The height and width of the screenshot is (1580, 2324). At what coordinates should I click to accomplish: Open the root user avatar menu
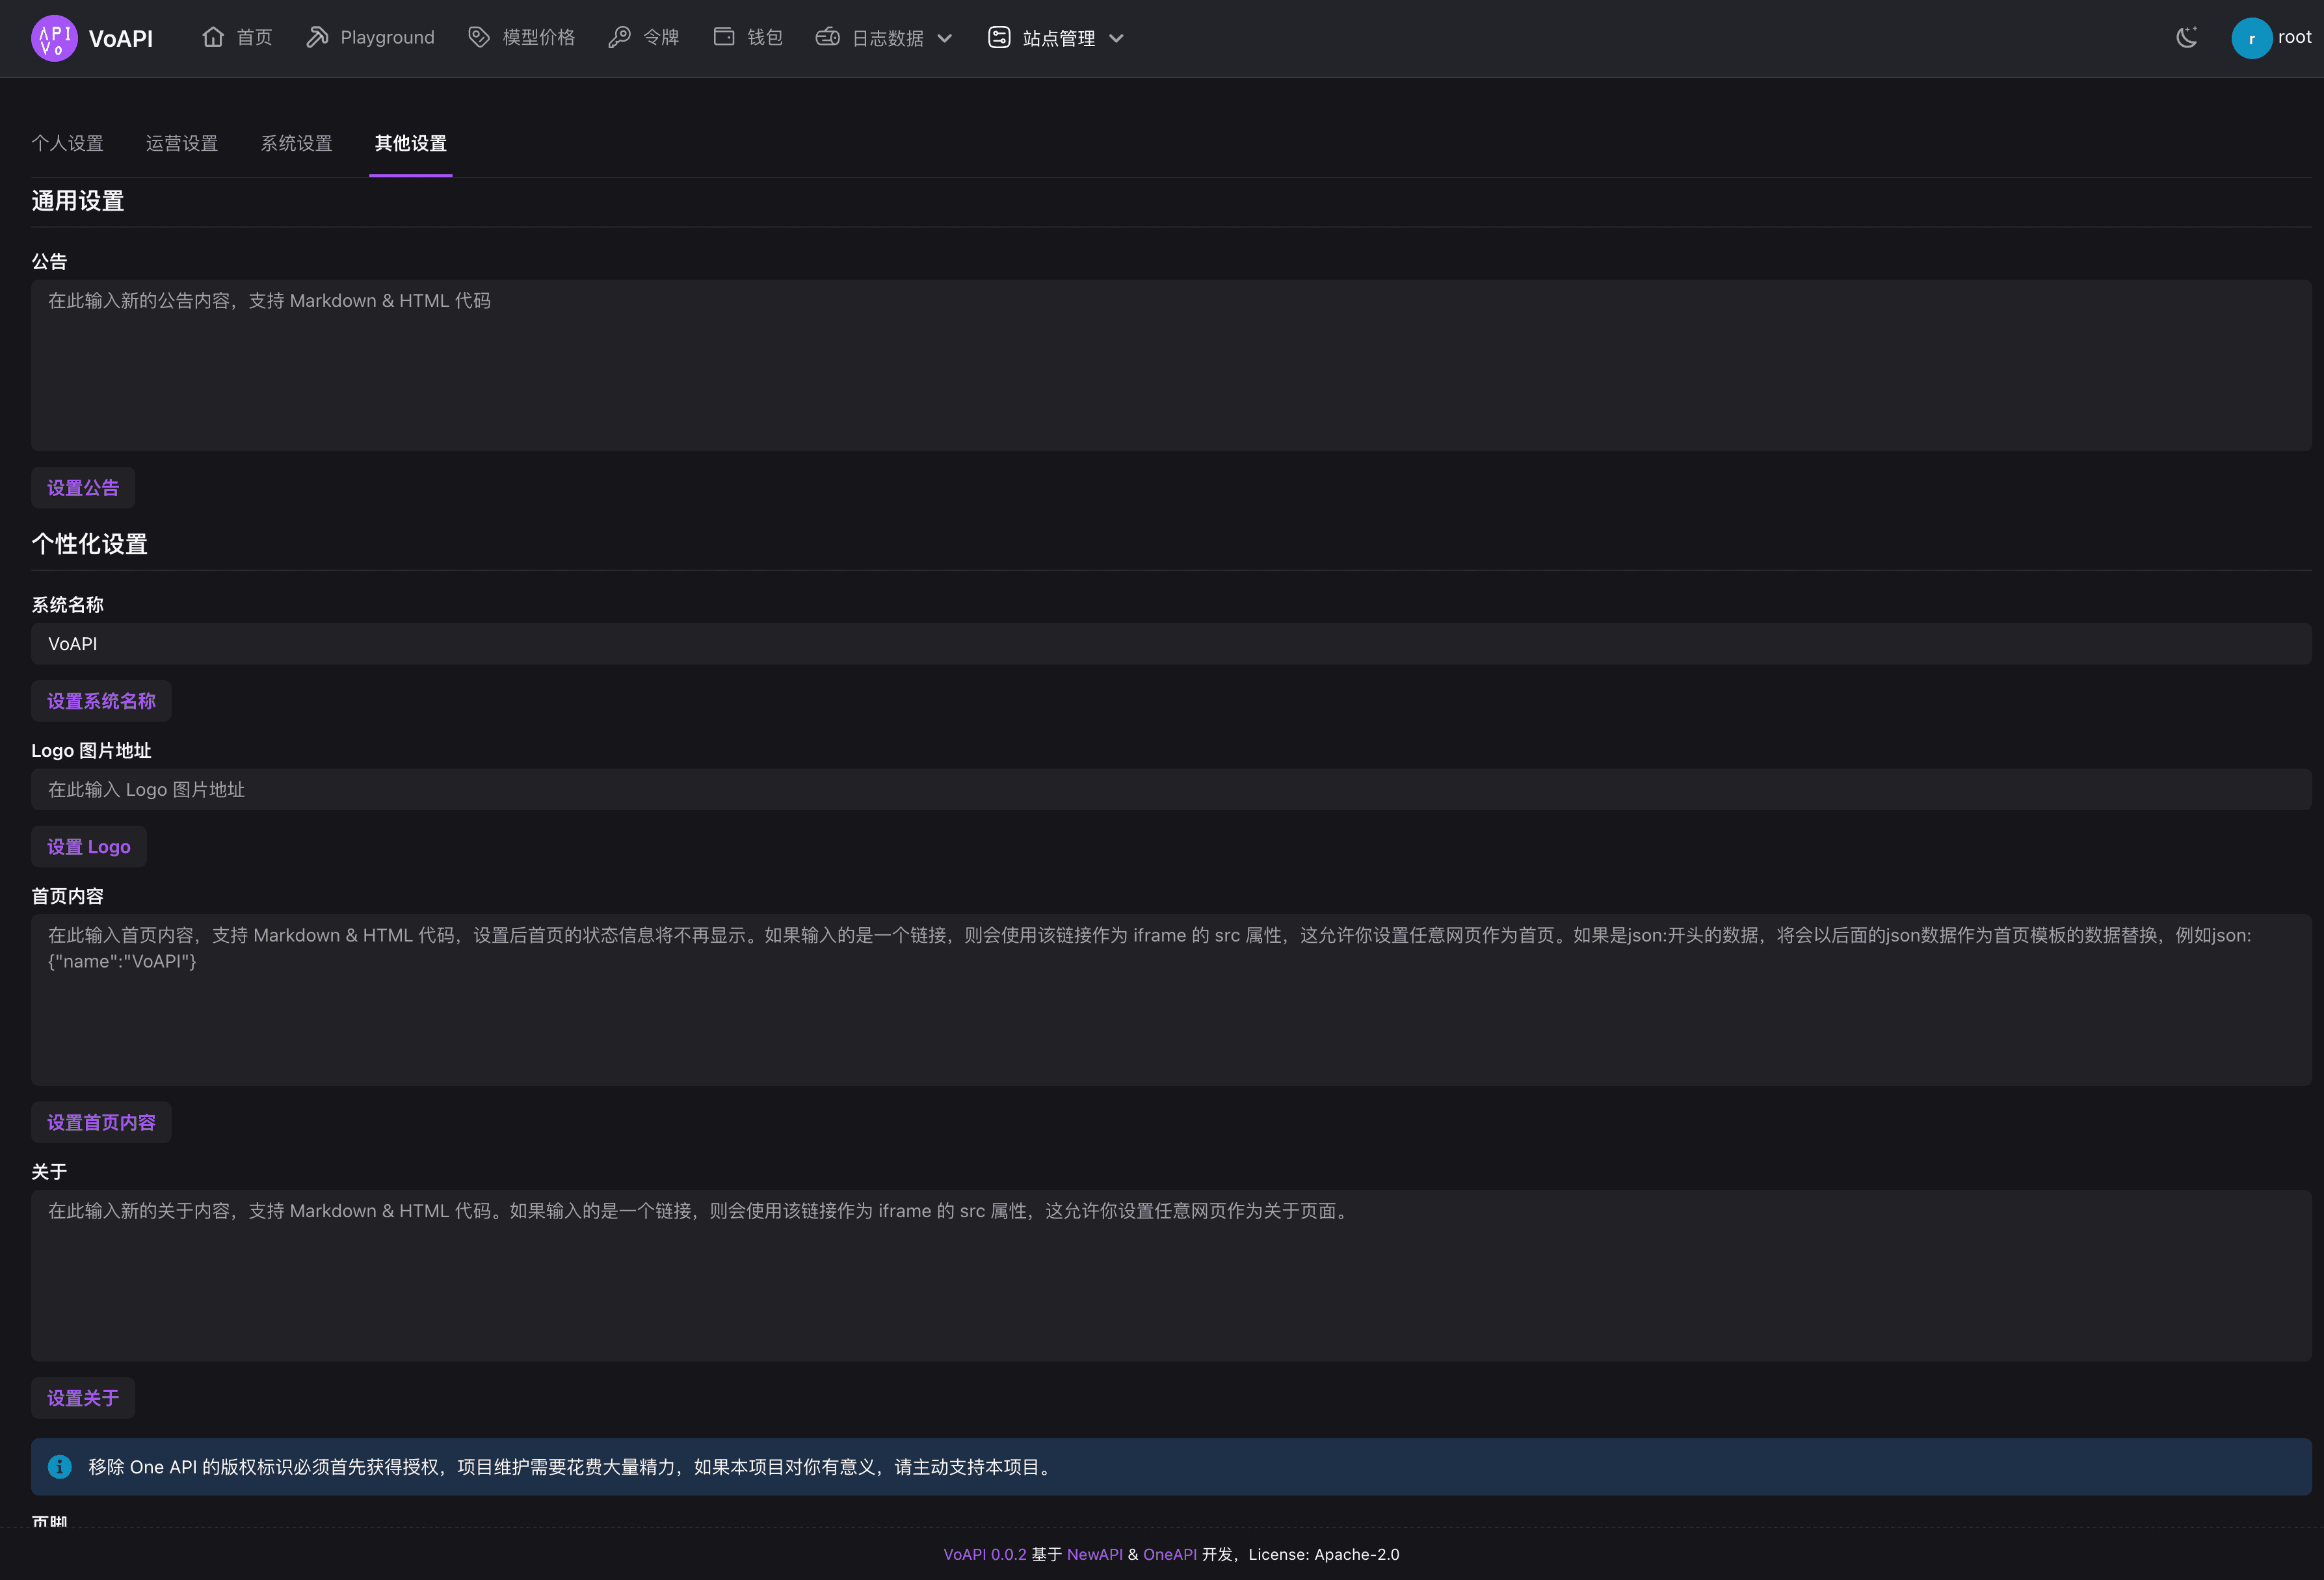[2251, 38]
